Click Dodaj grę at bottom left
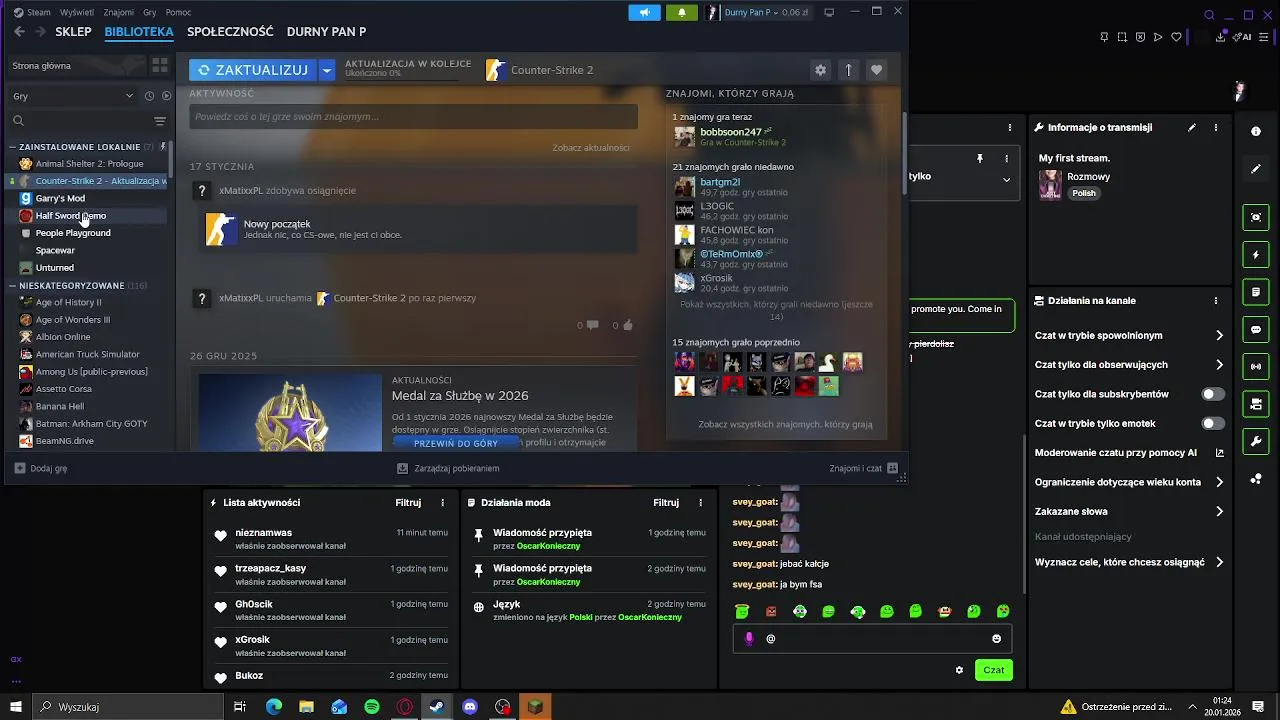This screenshot has height=720, width=1280. (x=41, y=468)
